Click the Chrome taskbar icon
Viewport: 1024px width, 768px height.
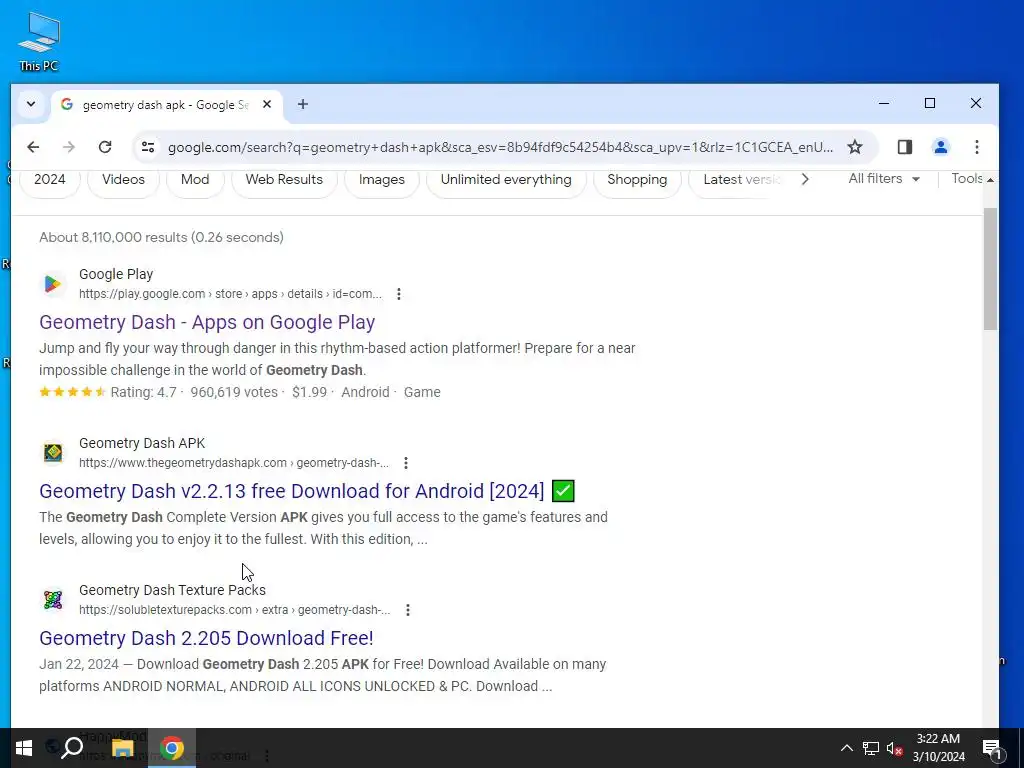(x=172, y=748)
